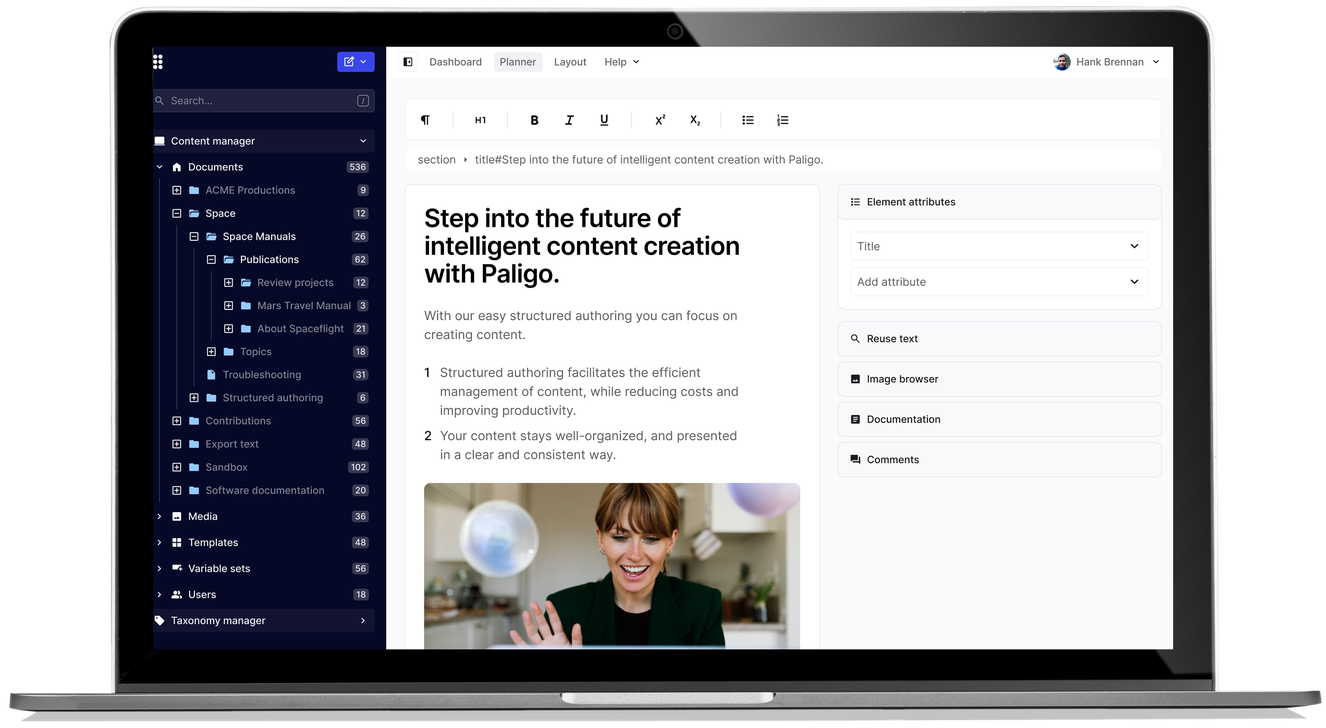Viewport: 1326px width, 728px height.
Task: Open the Add attribute dropdown
Action: pos(999,282)
